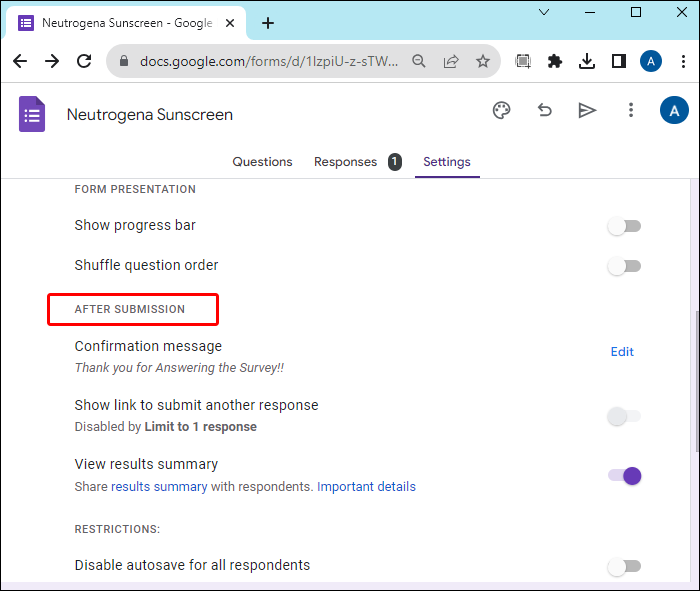The width and height of the screenshot is (700, 591).
Task: Click the page vertical scrollbar thumb
Action: tap(696, 382)
